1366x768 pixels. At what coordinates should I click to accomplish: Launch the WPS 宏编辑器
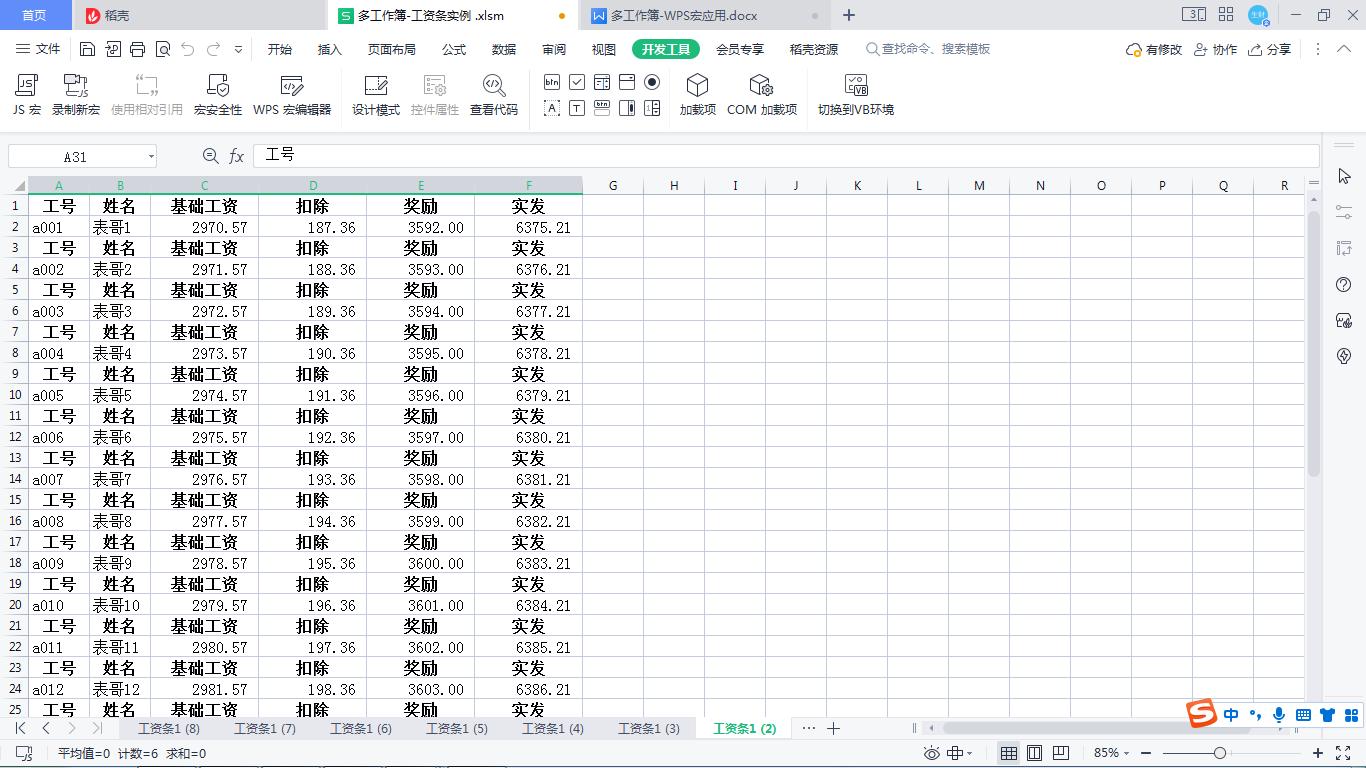(x=290, y=93)
